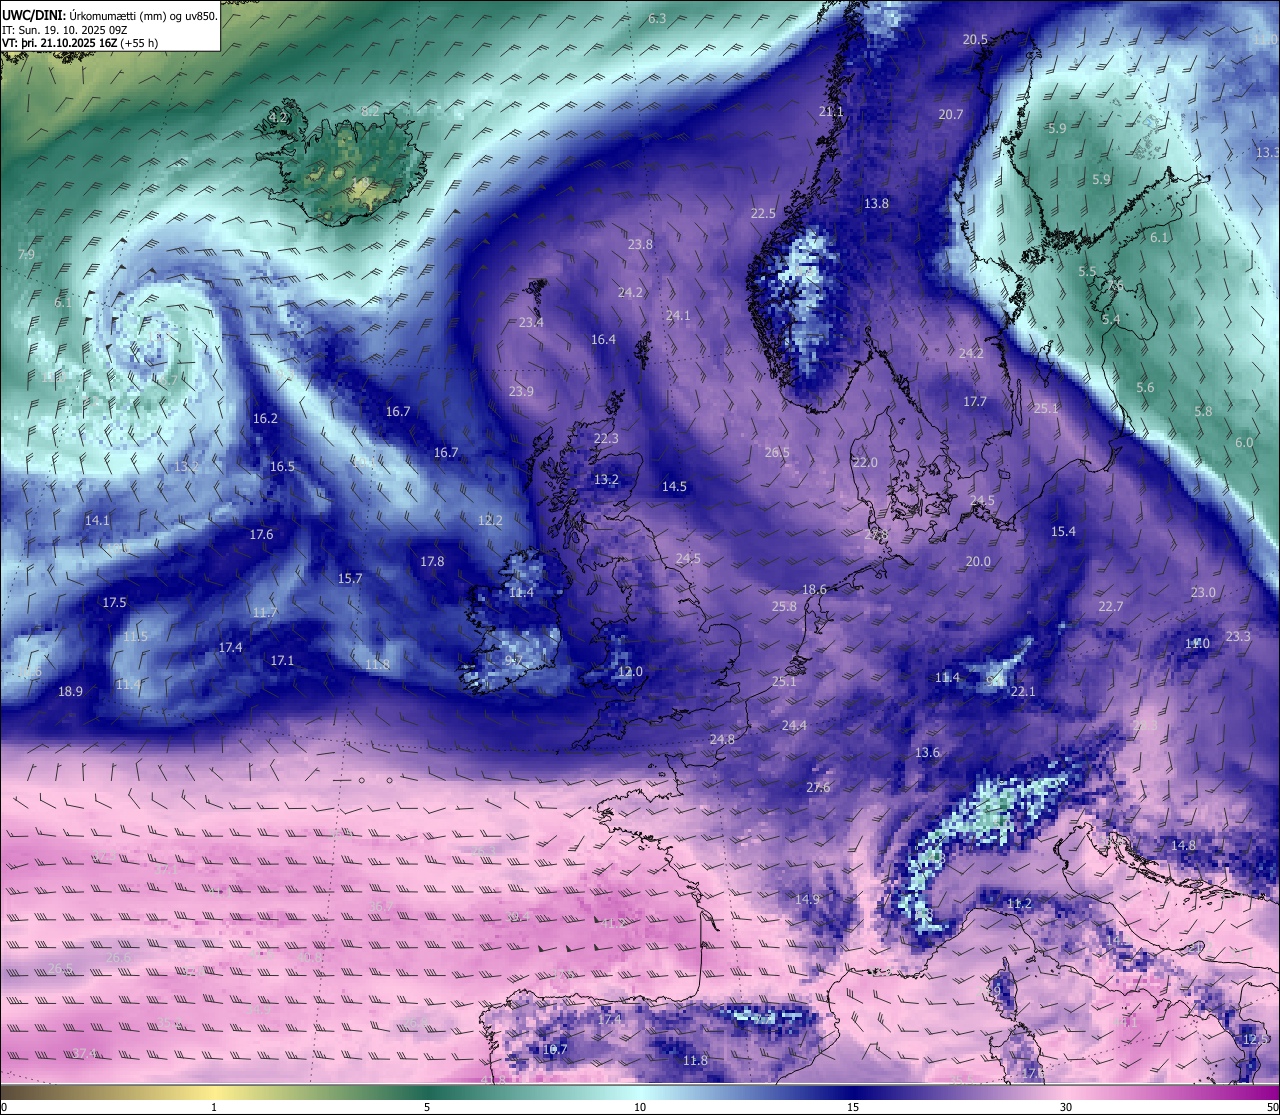This screenshot has height=1115, width=1280.
Task: Click the 6.3 value at the top of the map
Action: (x=657, y=18)
